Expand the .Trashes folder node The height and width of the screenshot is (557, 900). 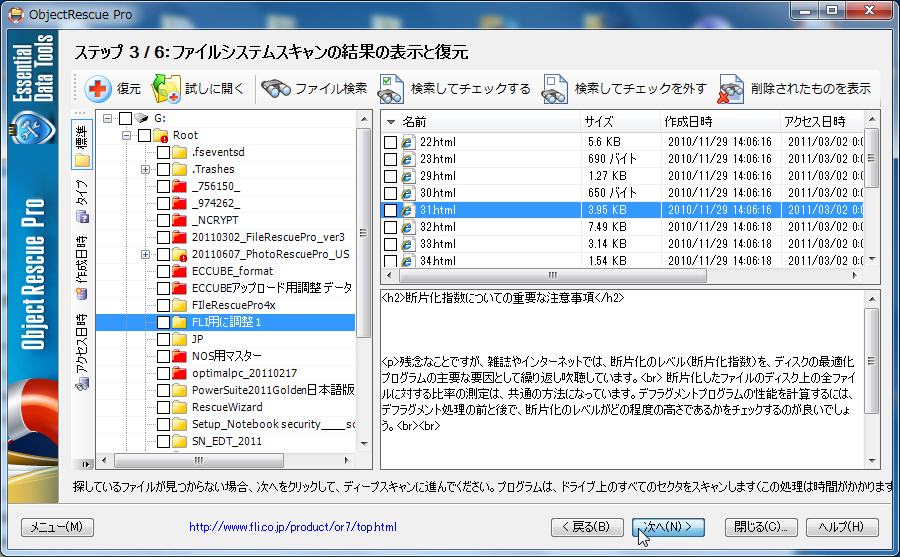[145, 169]
